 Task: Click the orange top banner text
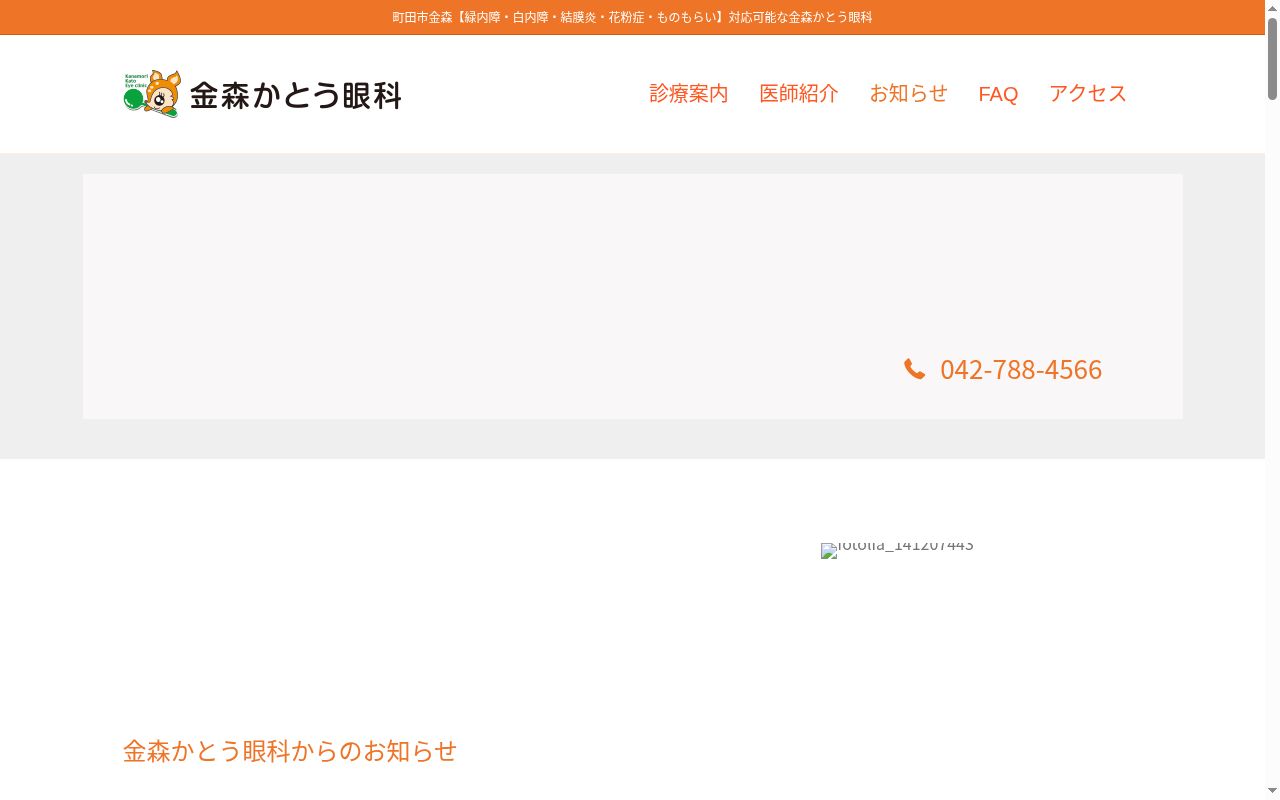coord(632,17)
